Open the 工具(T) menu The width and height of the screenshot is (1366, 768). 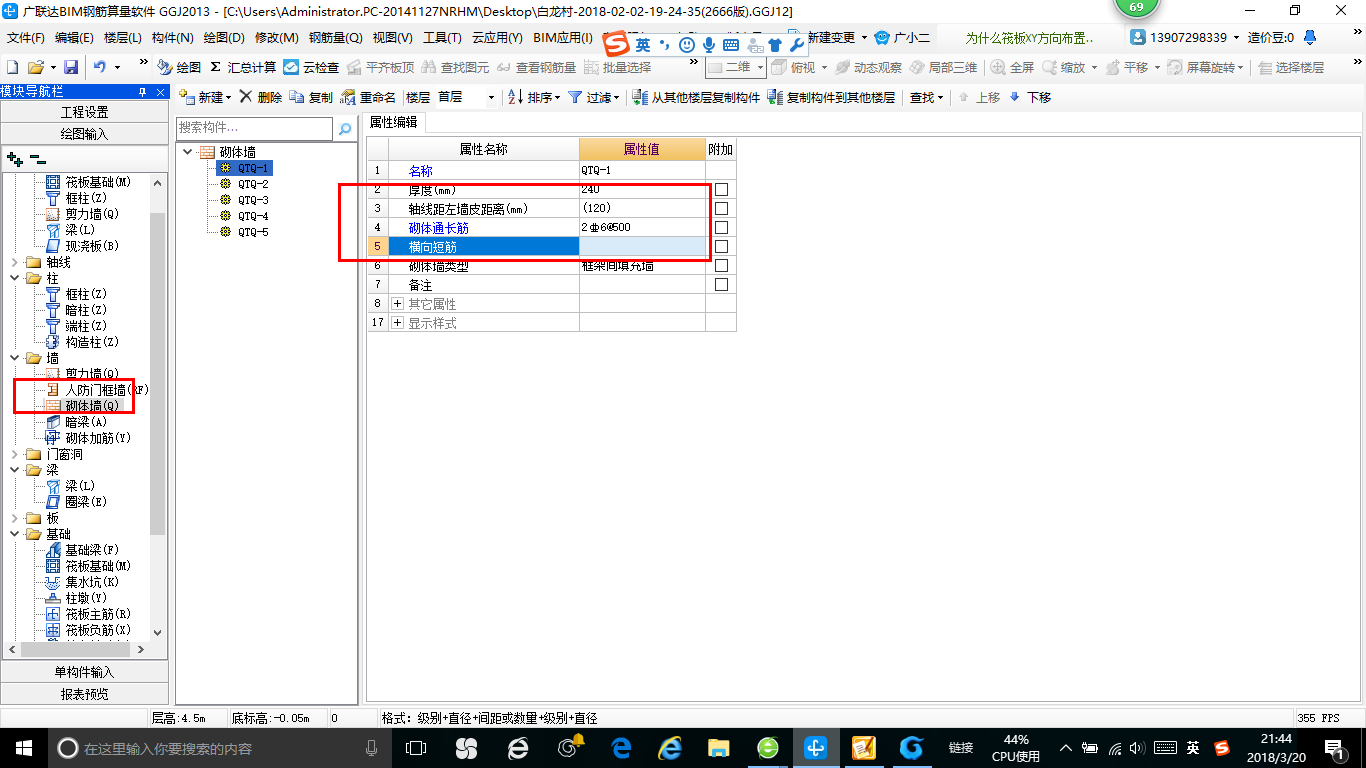pyautogui.click(x=442, y=37)
